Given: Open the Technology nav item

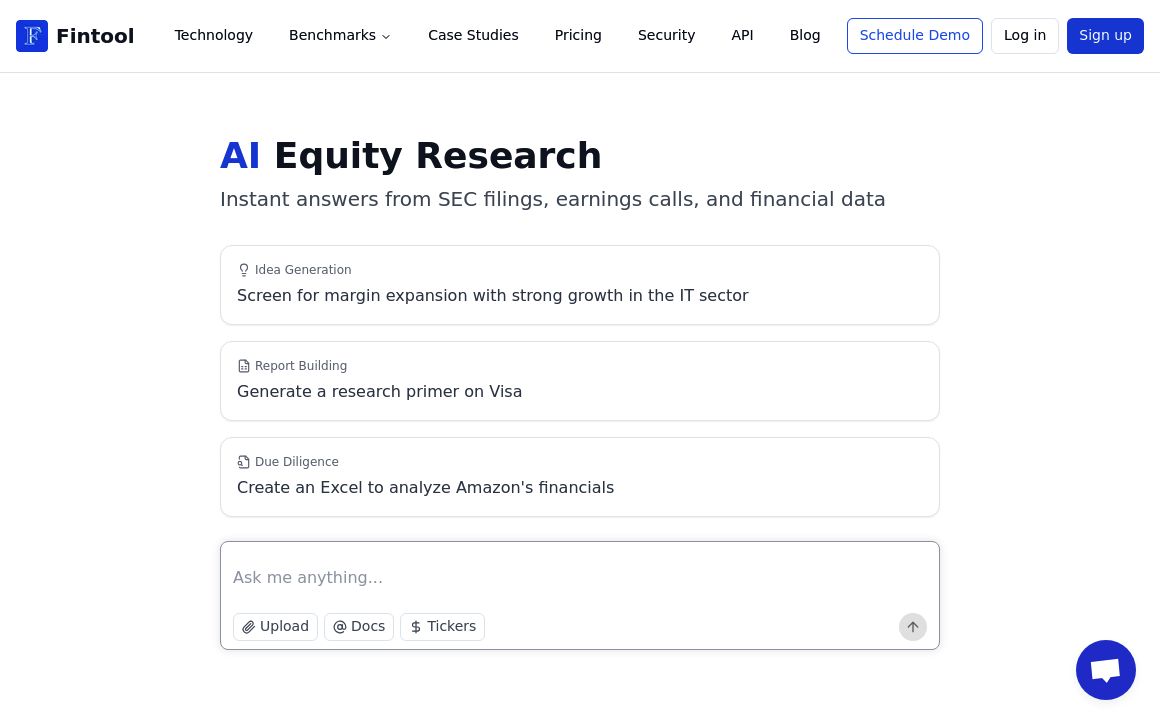Looking at the screenshot, I should (214, 36).
